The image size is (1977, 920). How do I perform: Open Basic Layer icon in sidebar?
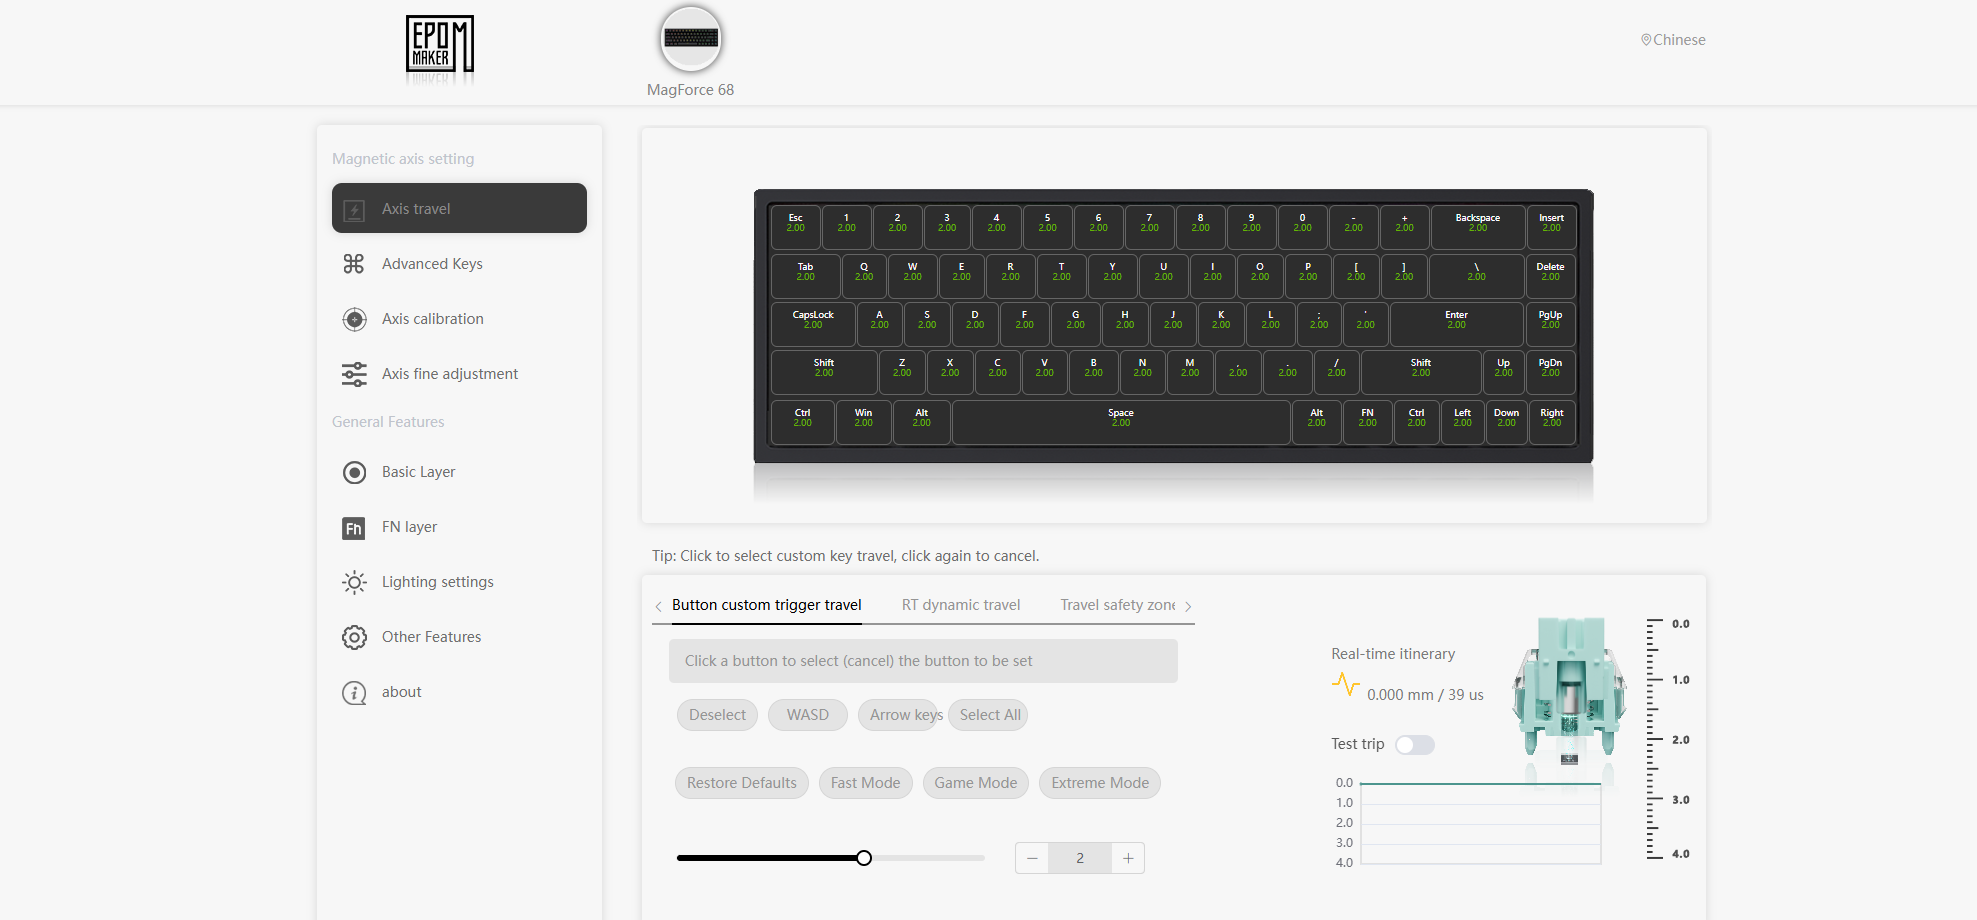pyautogui.click(x=354, y=472)
